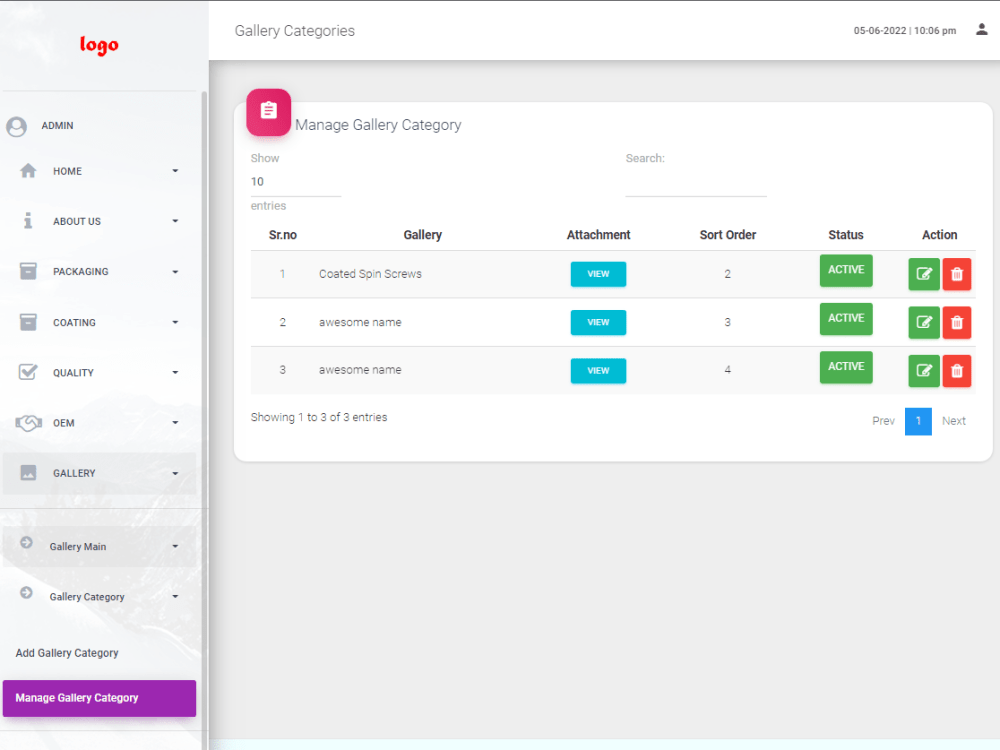This screenshot has width=1000, height=750.
Task: Edit the row with sort order 3
Action: tap(923, 322)
